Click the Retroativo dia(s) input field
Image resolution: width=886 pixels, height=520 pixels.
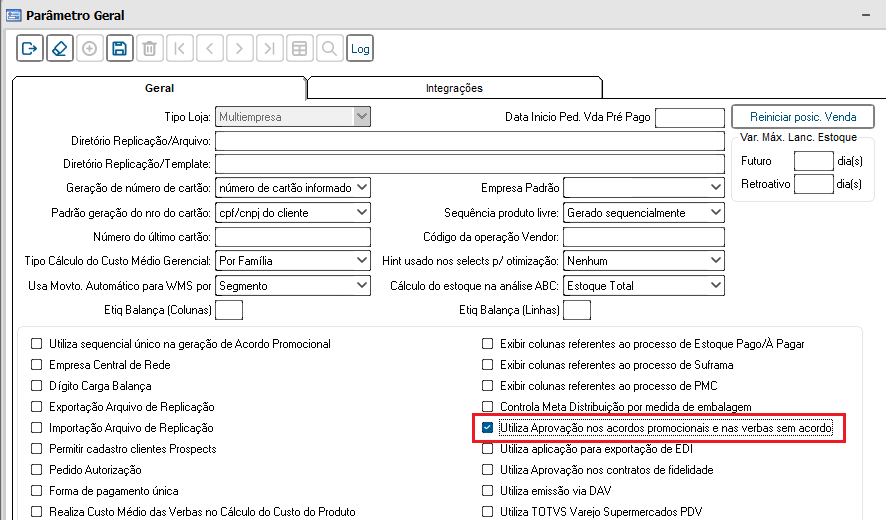tap(813, 184)
